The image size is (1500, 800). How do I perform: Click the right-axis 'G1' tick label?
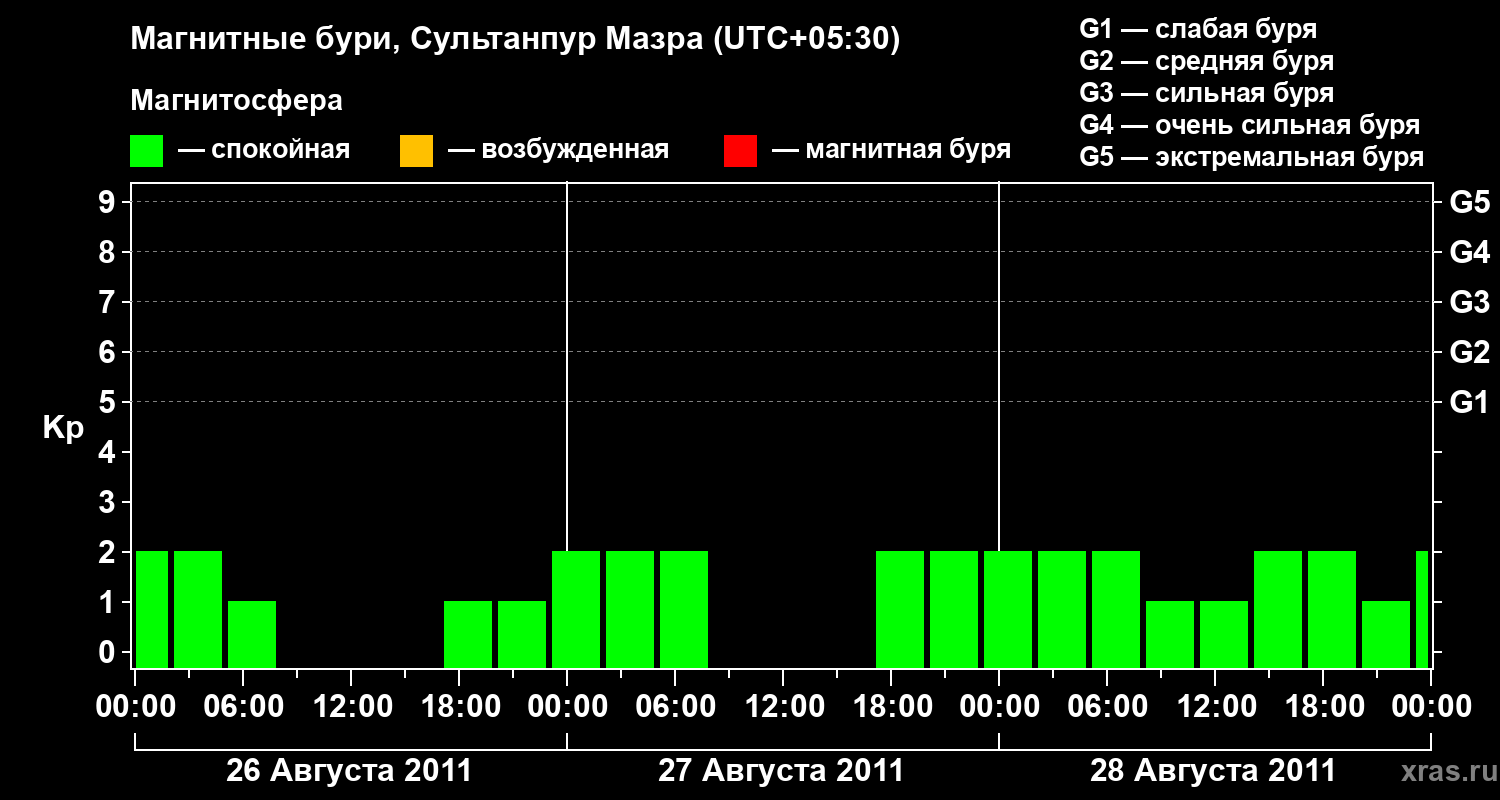point(1469,402)
